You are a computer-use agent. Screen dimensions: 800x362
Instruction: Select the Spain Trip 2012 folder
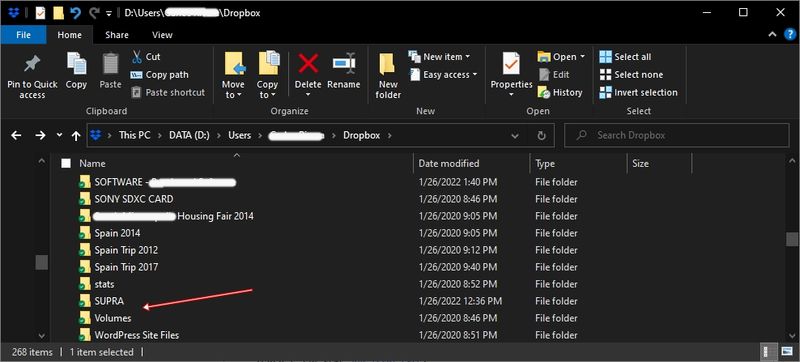pos(126,250)
